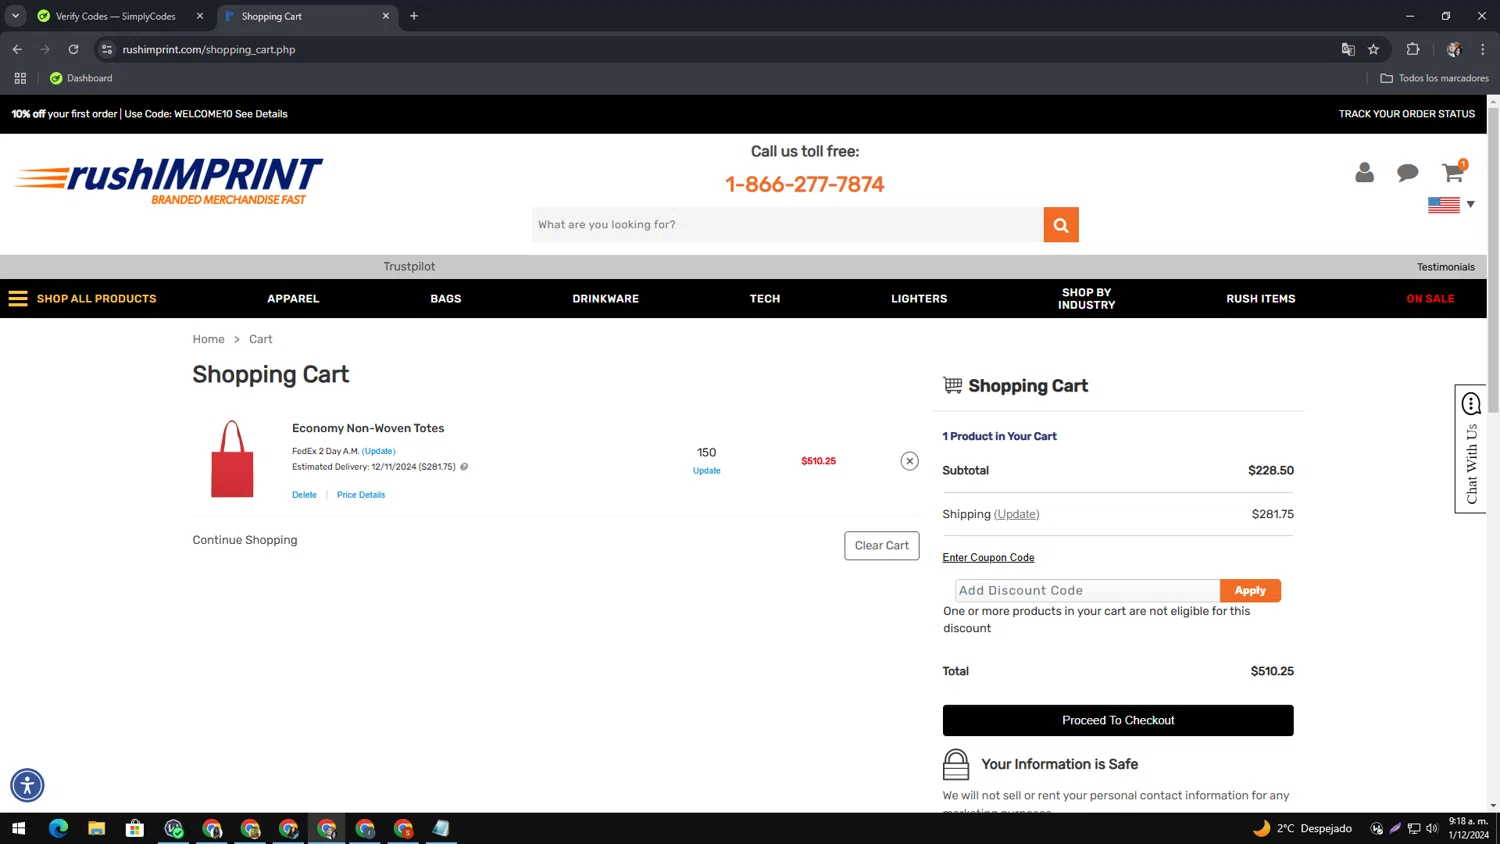View site information icon in address bar
1500x844 pixels.
click(x=107, y=49)
